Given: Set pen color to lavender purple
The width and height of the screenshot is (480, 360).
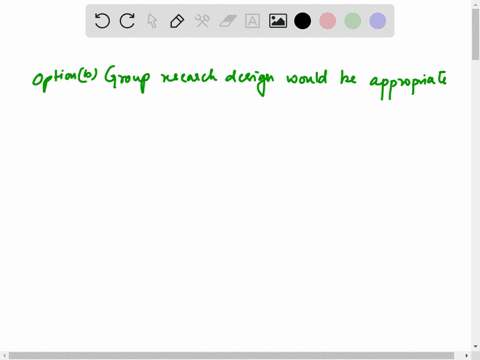Looking at the screenshot, I should coord(378,21).
